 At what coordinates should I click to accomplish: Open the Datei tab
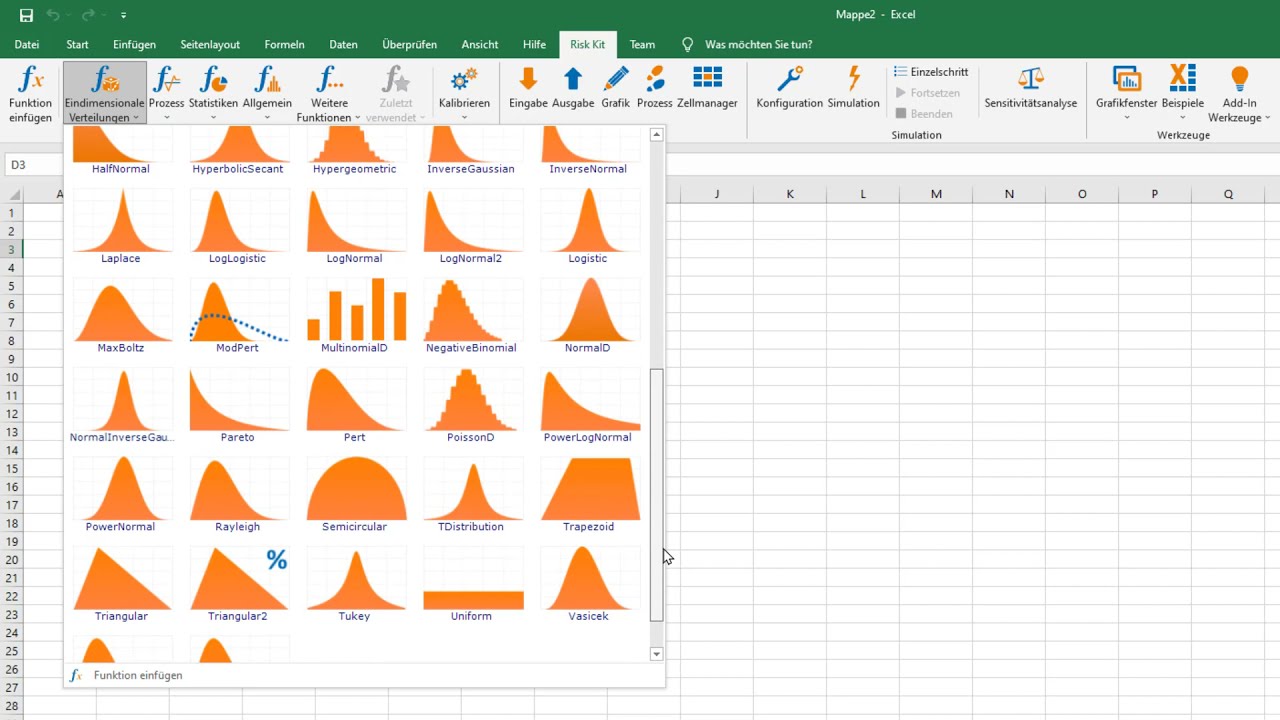point(27,45)
